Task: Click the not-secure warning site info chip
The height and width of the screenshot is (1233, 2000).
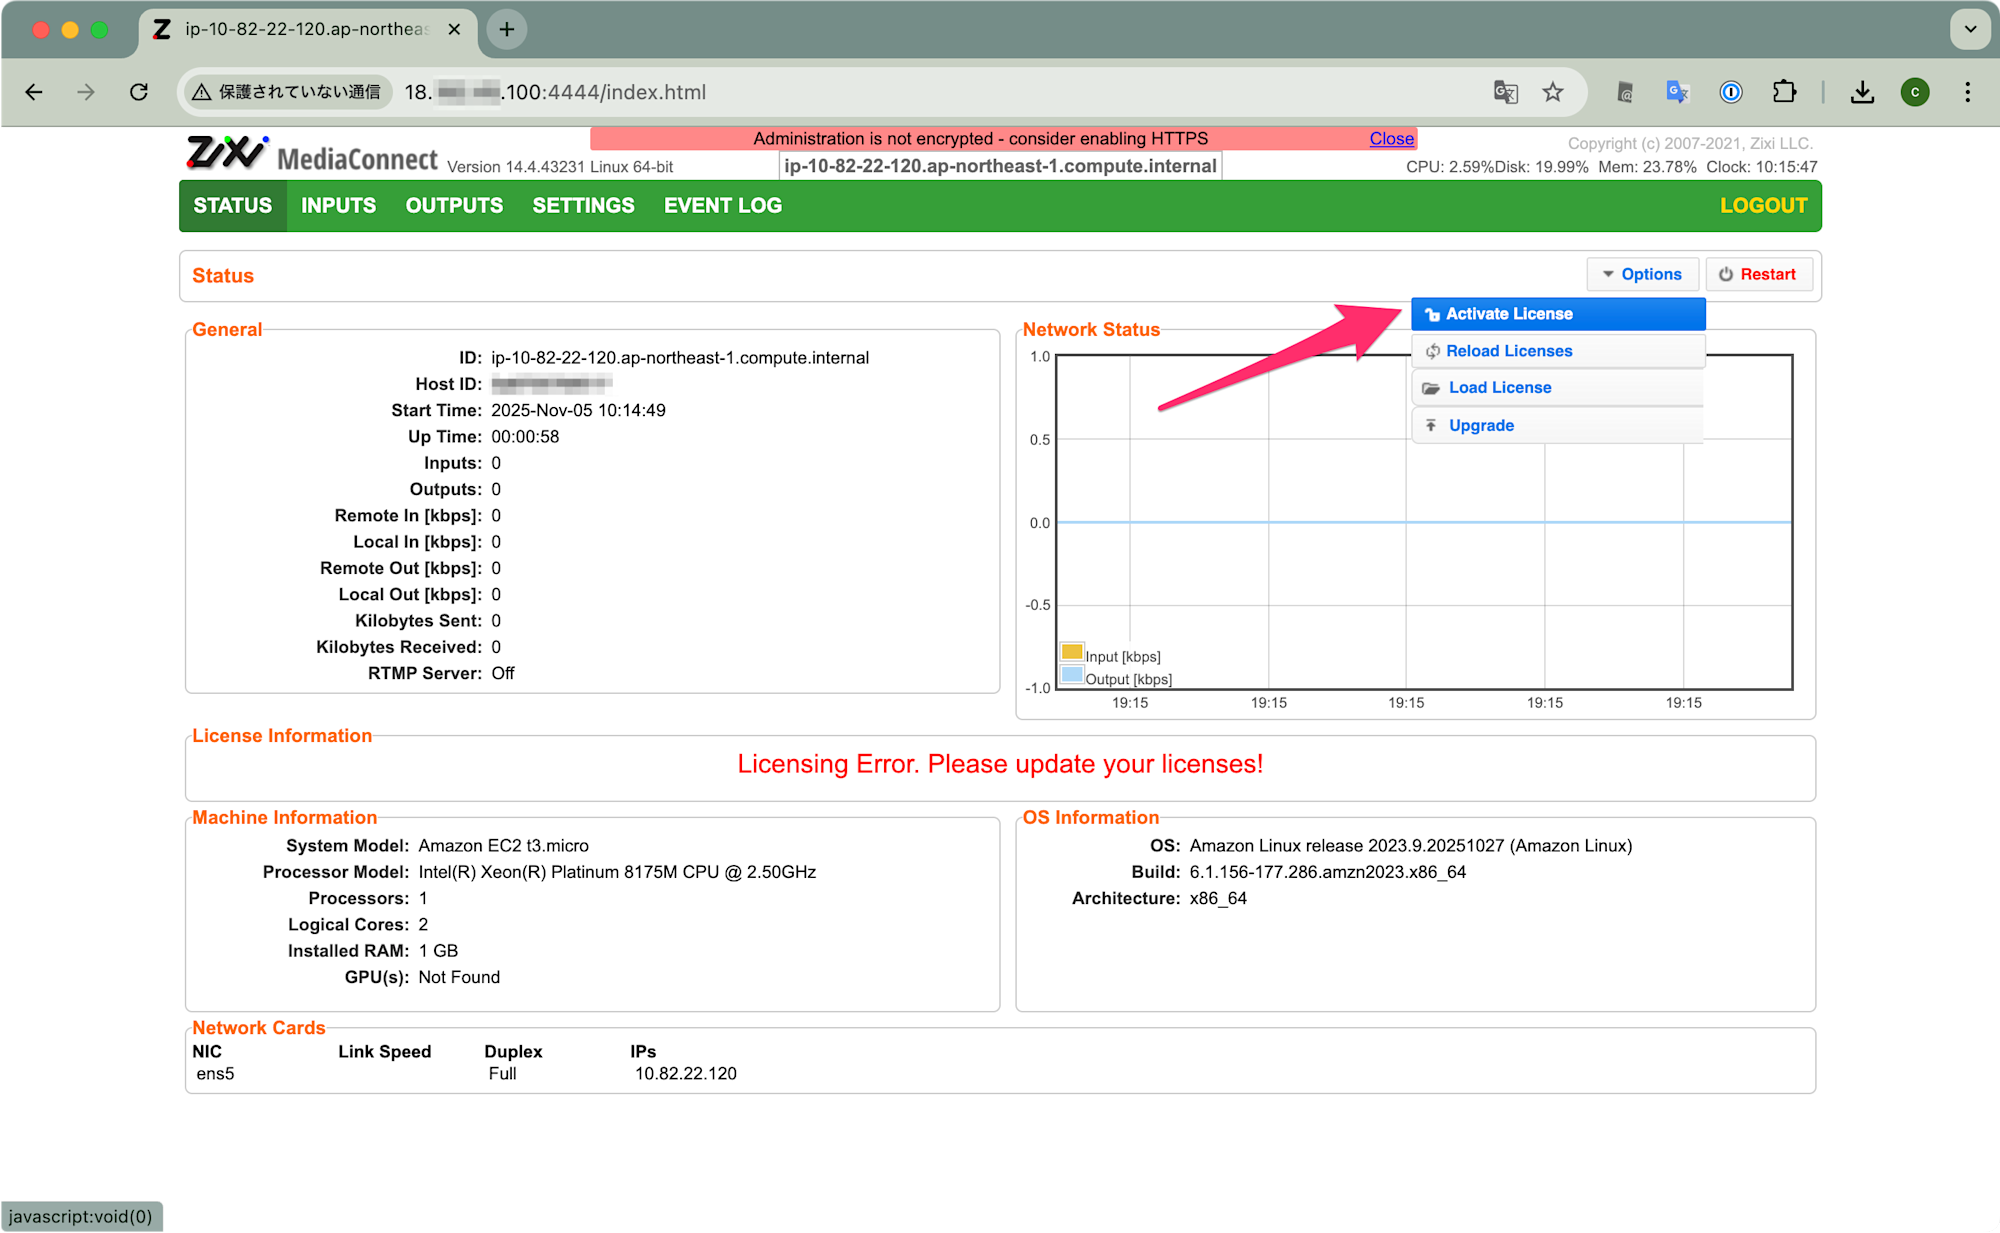Action: (x=288, y=92)
